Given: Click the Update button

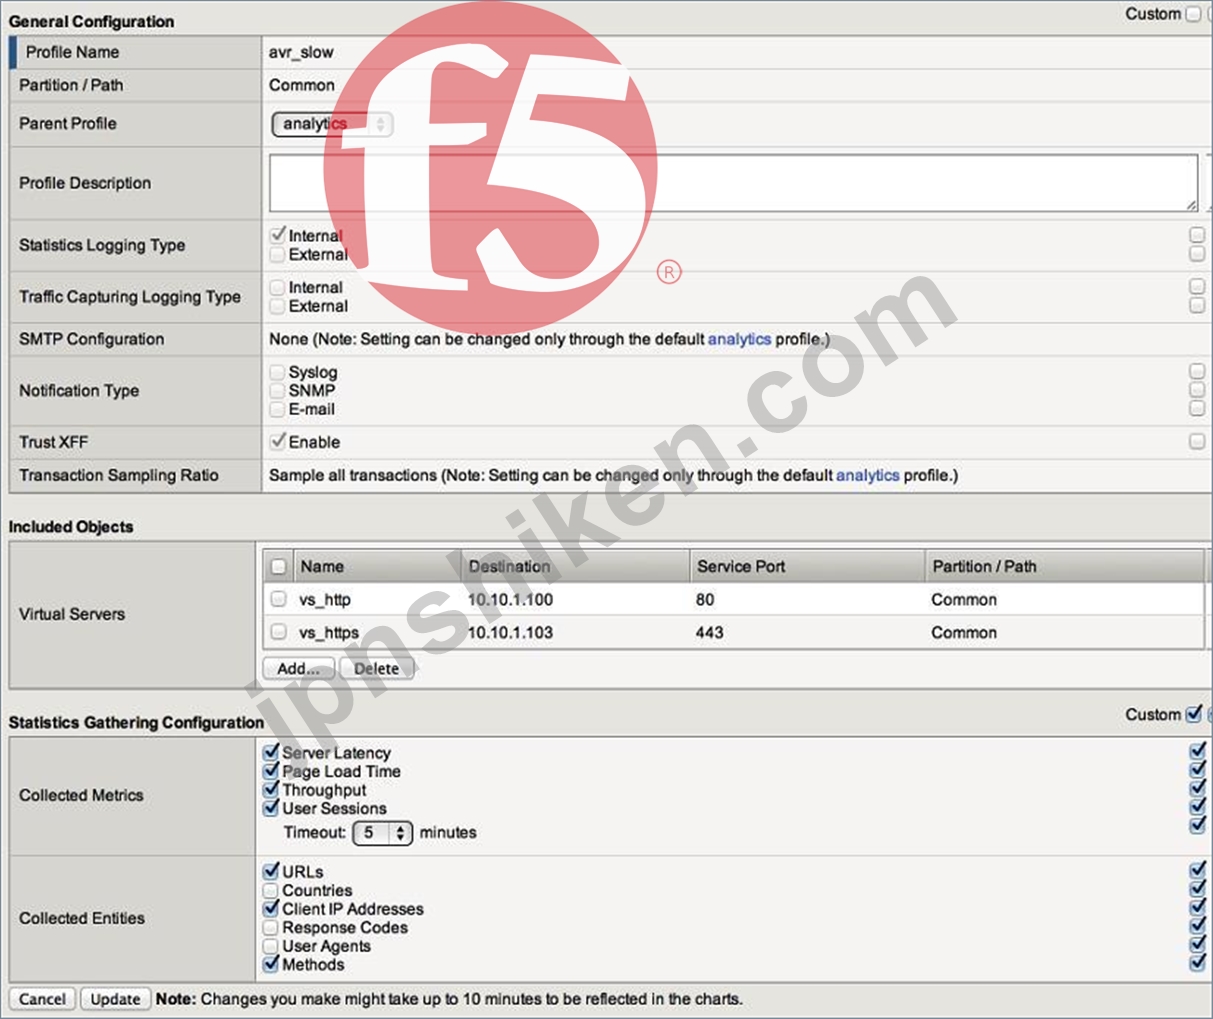Looking at the screenshot, I should (115, 999).
